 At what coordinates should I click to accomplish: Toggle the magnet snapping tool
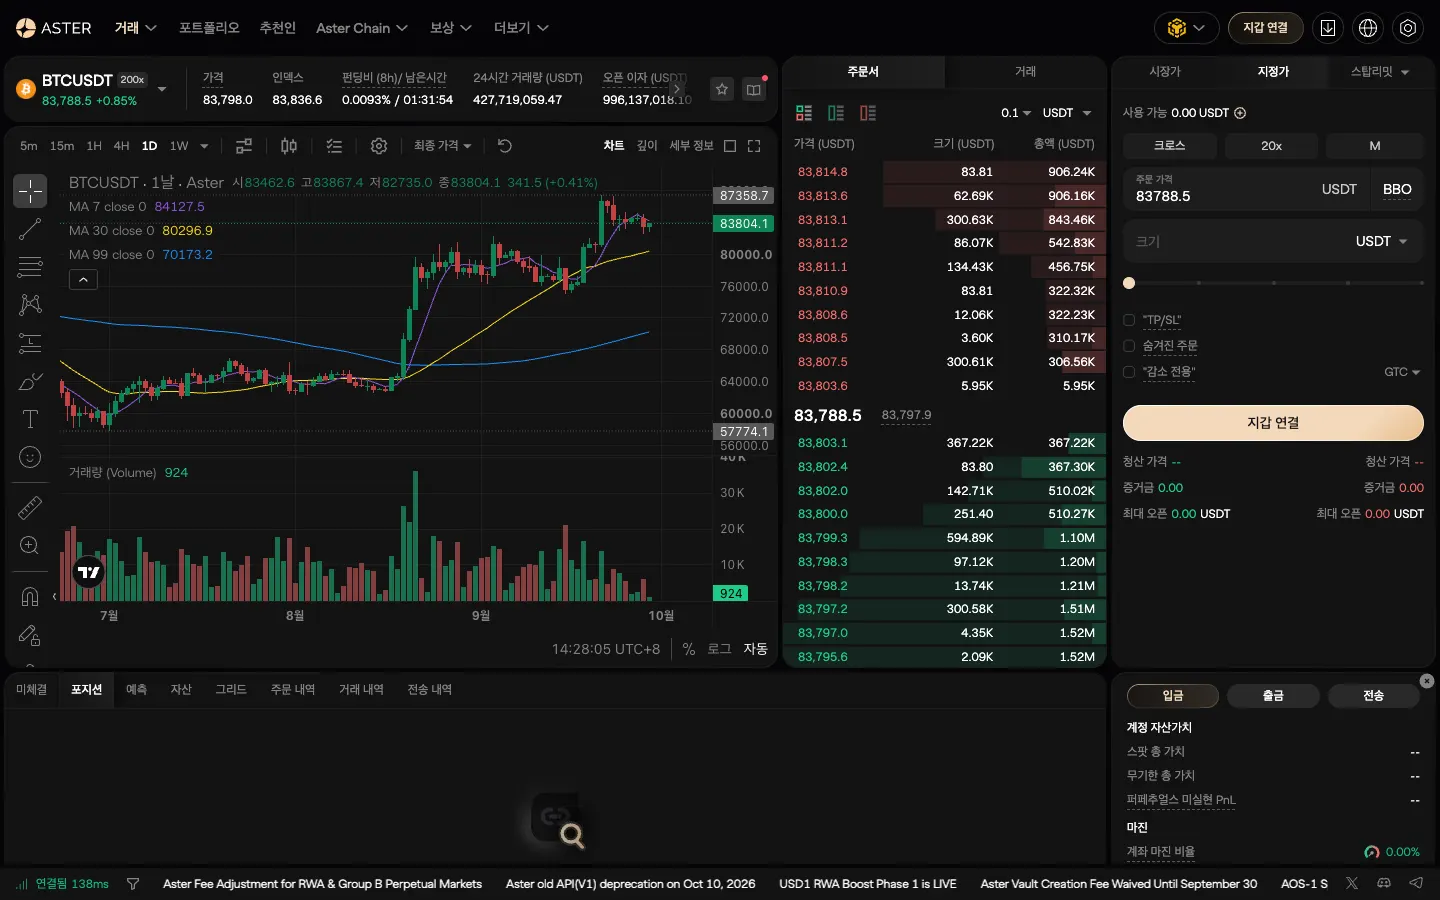(x=30, y=597)
